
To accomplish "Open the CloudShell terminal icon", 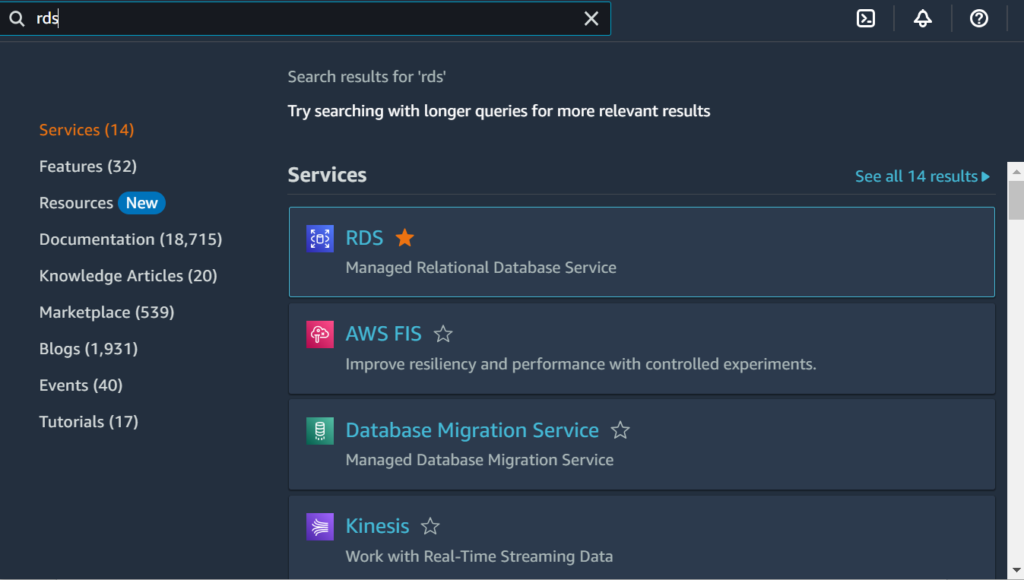I will 866,18.
